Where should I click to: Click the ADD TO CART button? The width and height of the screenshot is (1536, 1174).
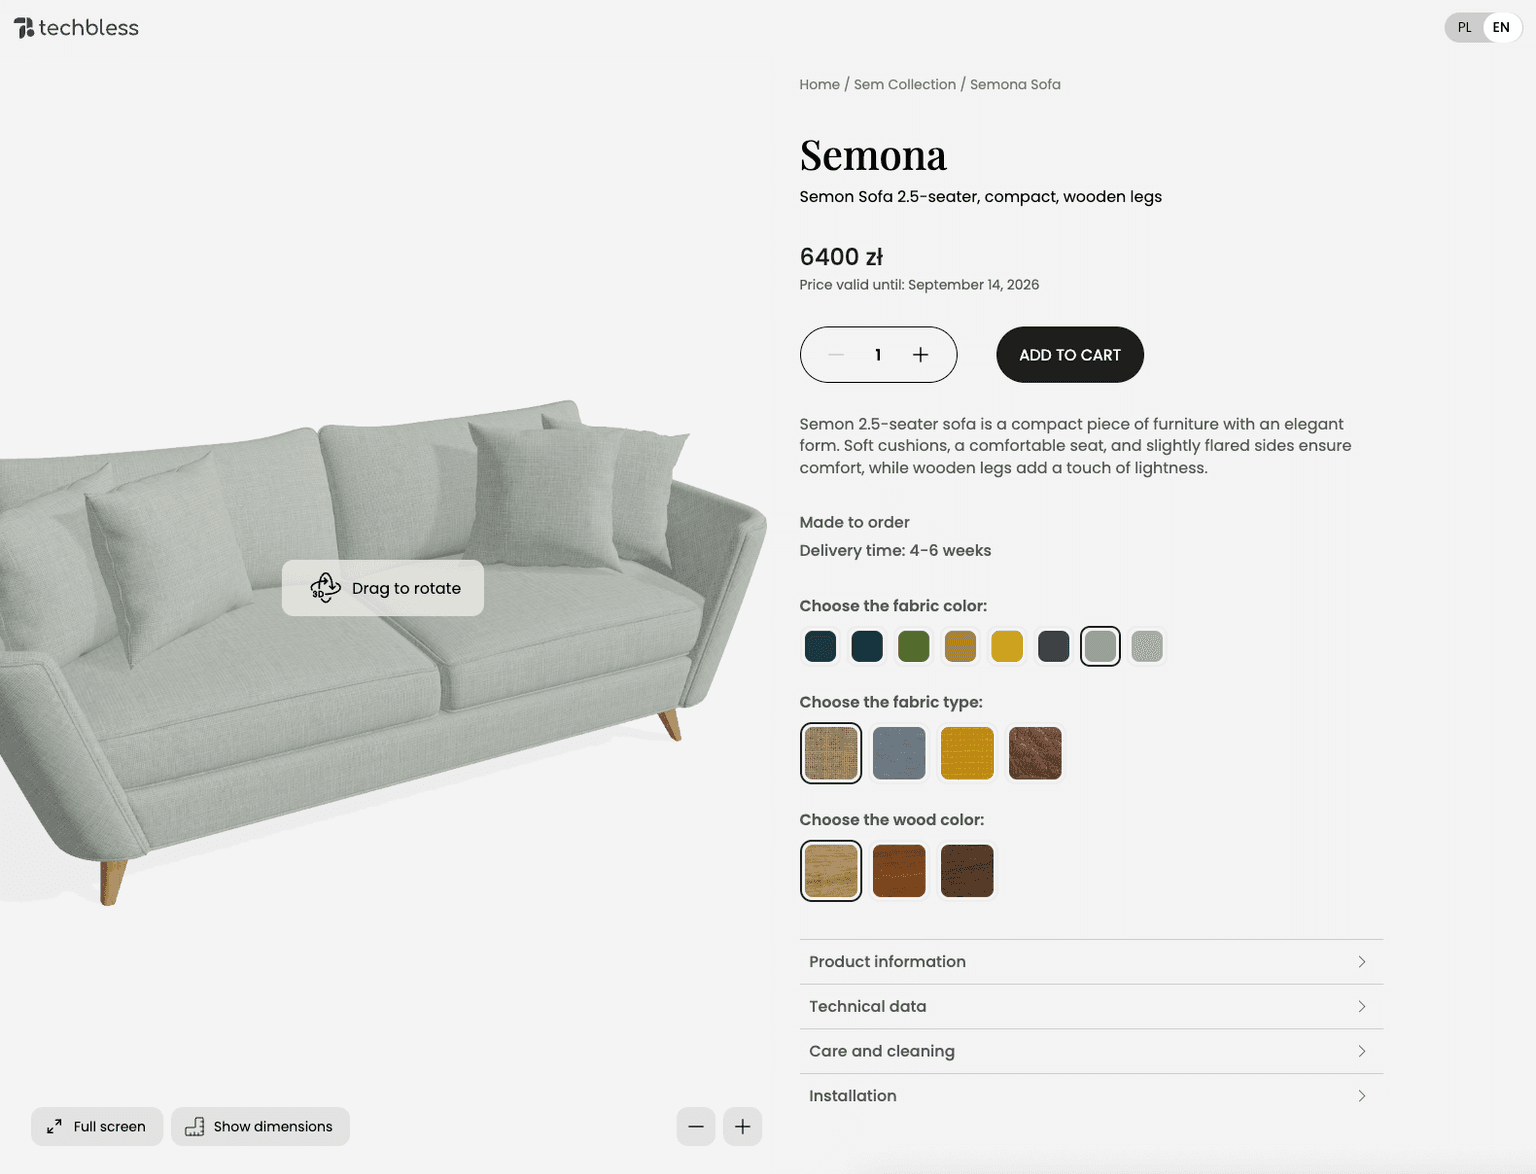[1069, 355]
